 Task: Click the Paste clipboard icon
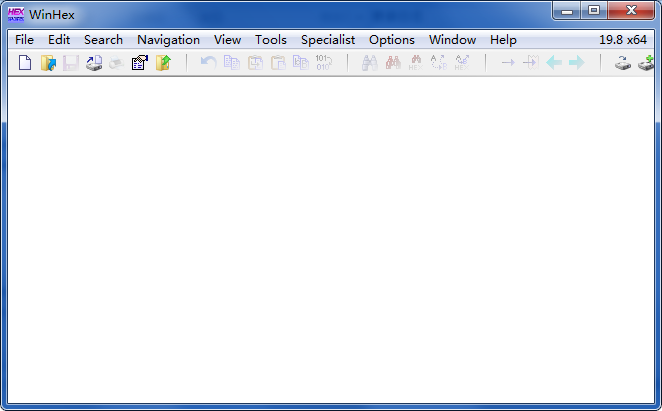tap(278, 63)
